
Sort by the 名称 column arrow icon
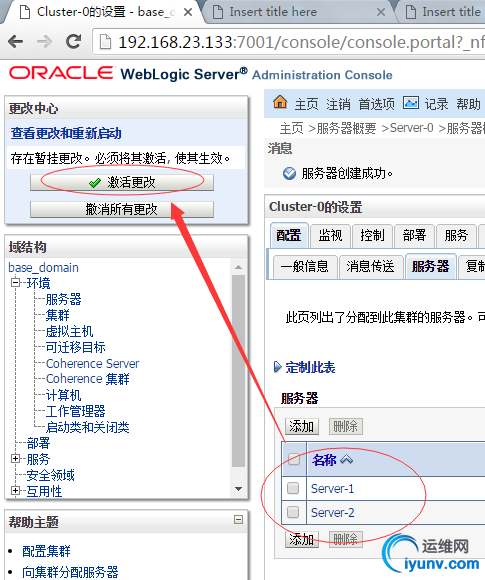(x=346, y=460)
